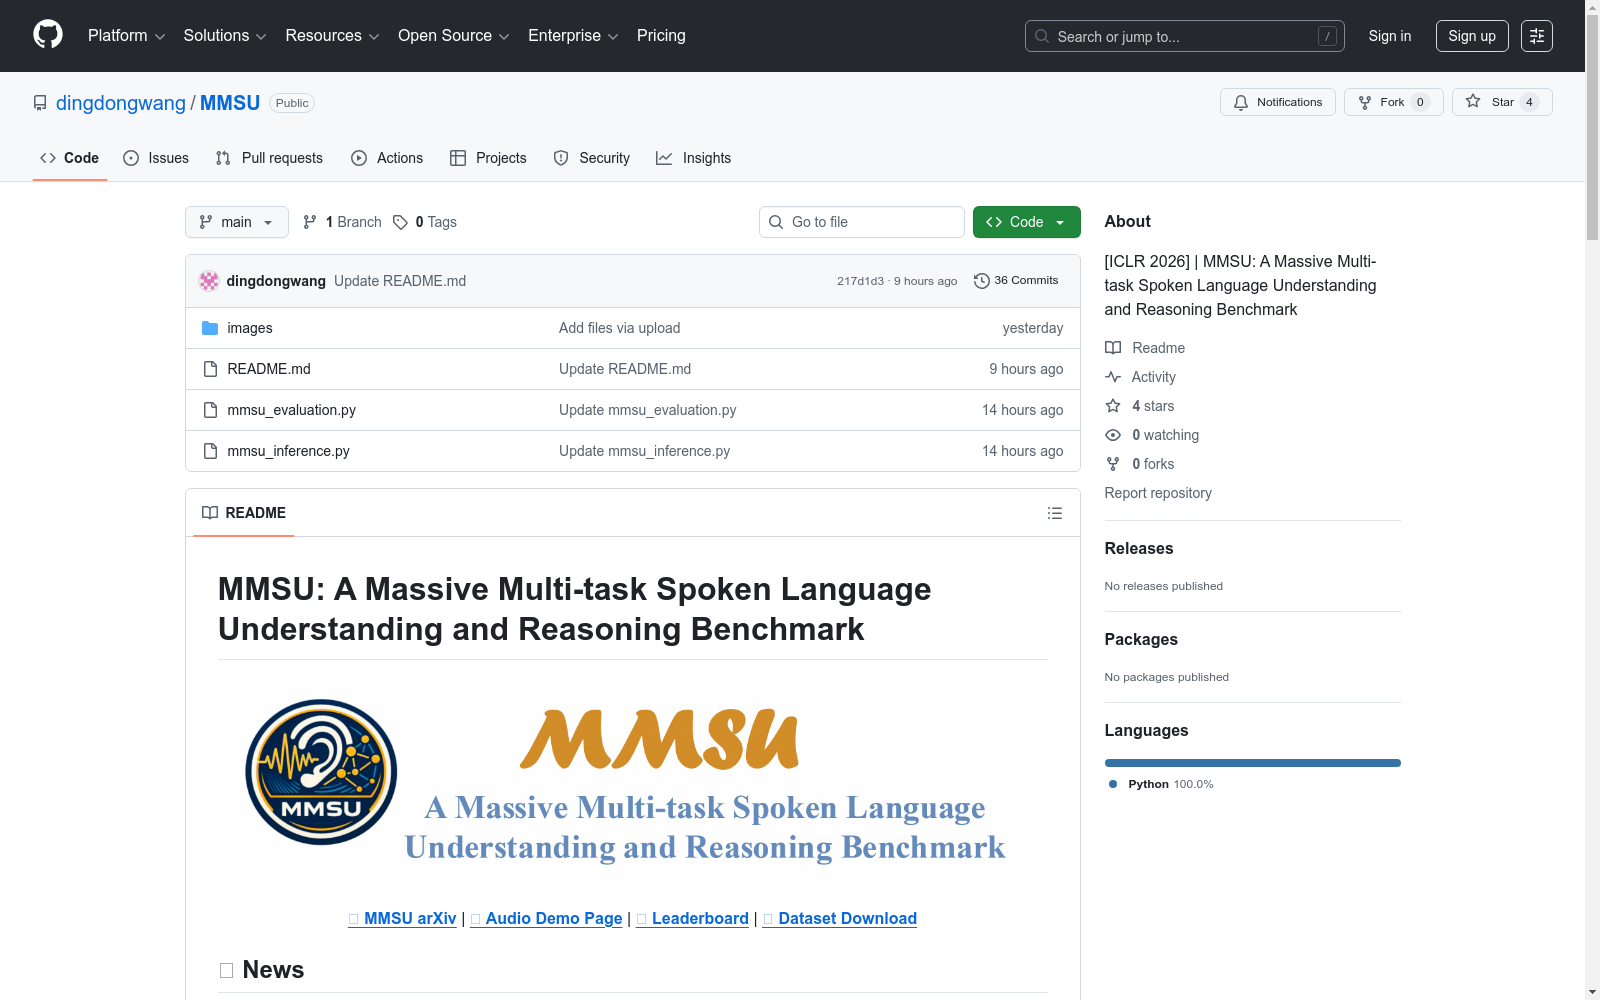Click the fork icon beside 0 forks
The height and width of the screenshot is (1000, 1600).
(x=1113, y=464)
